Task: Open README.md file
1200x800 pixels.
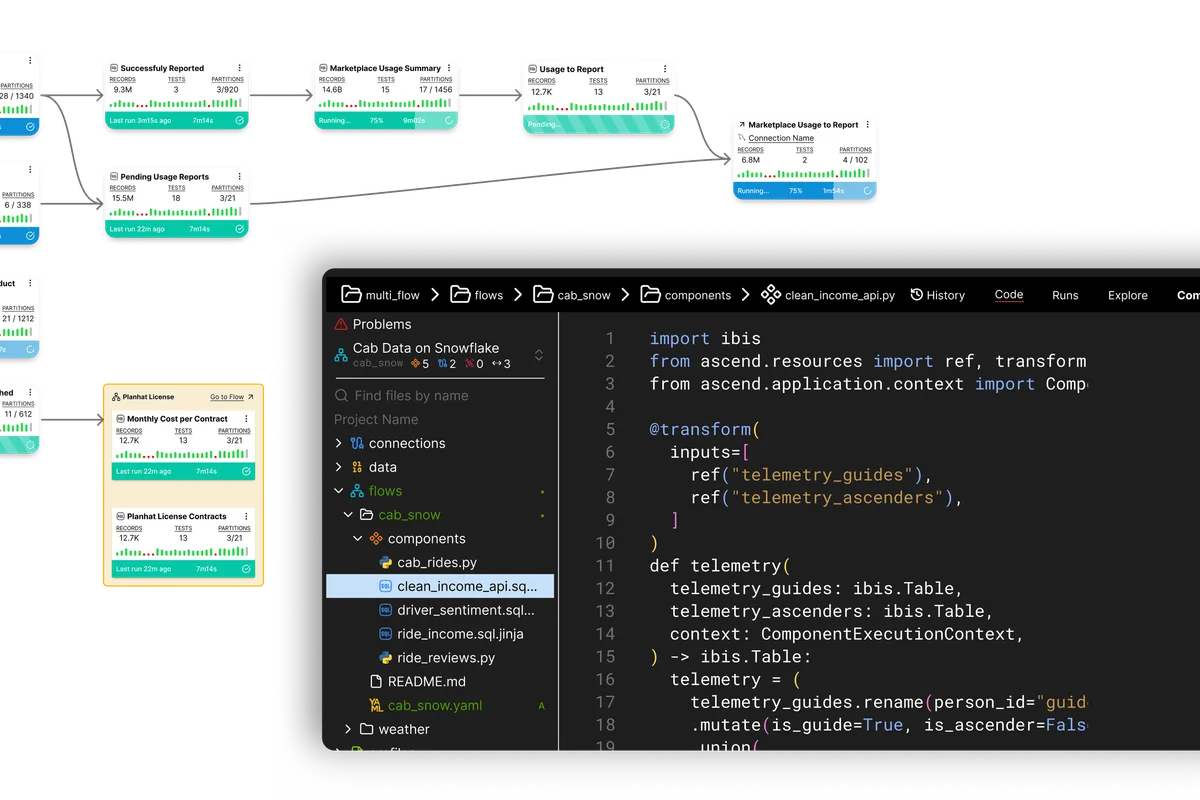Action: point(427,682)
